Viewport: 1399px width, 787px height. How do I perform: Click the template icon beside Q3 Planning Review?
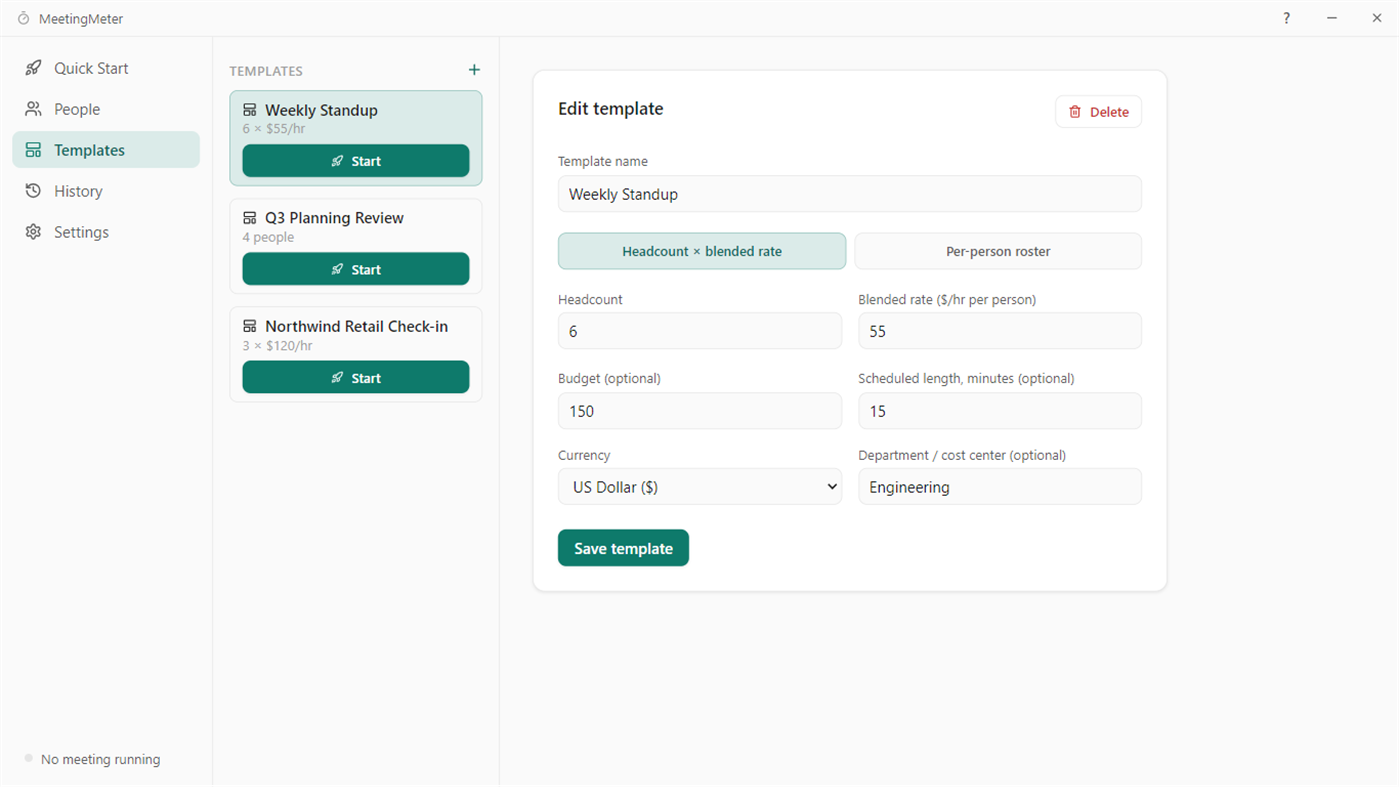[250, 218]
